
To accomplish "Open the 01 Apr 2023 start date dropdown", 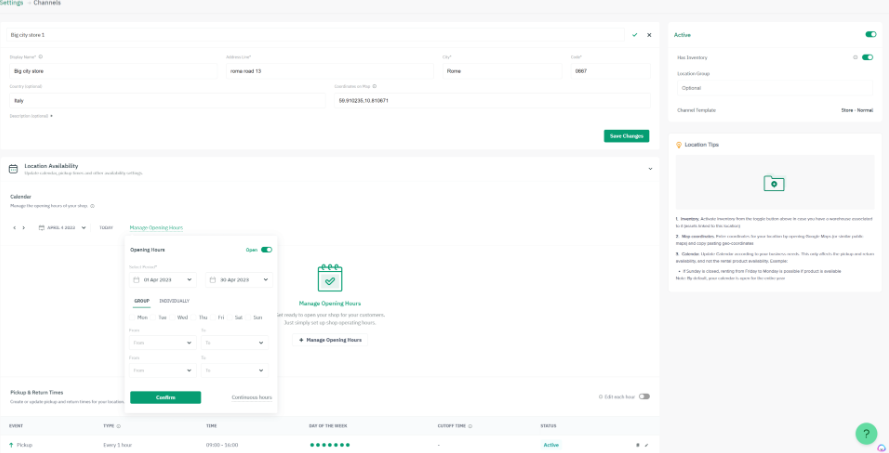I will [163, 280].
